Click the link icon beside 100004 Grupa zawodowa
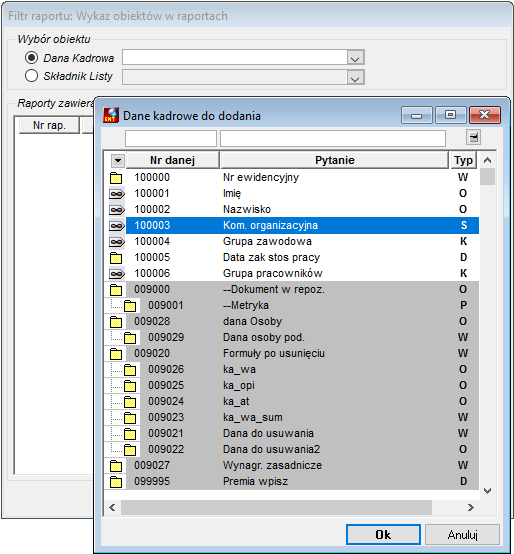The image size is (514, 554). (x=117, y=242)
